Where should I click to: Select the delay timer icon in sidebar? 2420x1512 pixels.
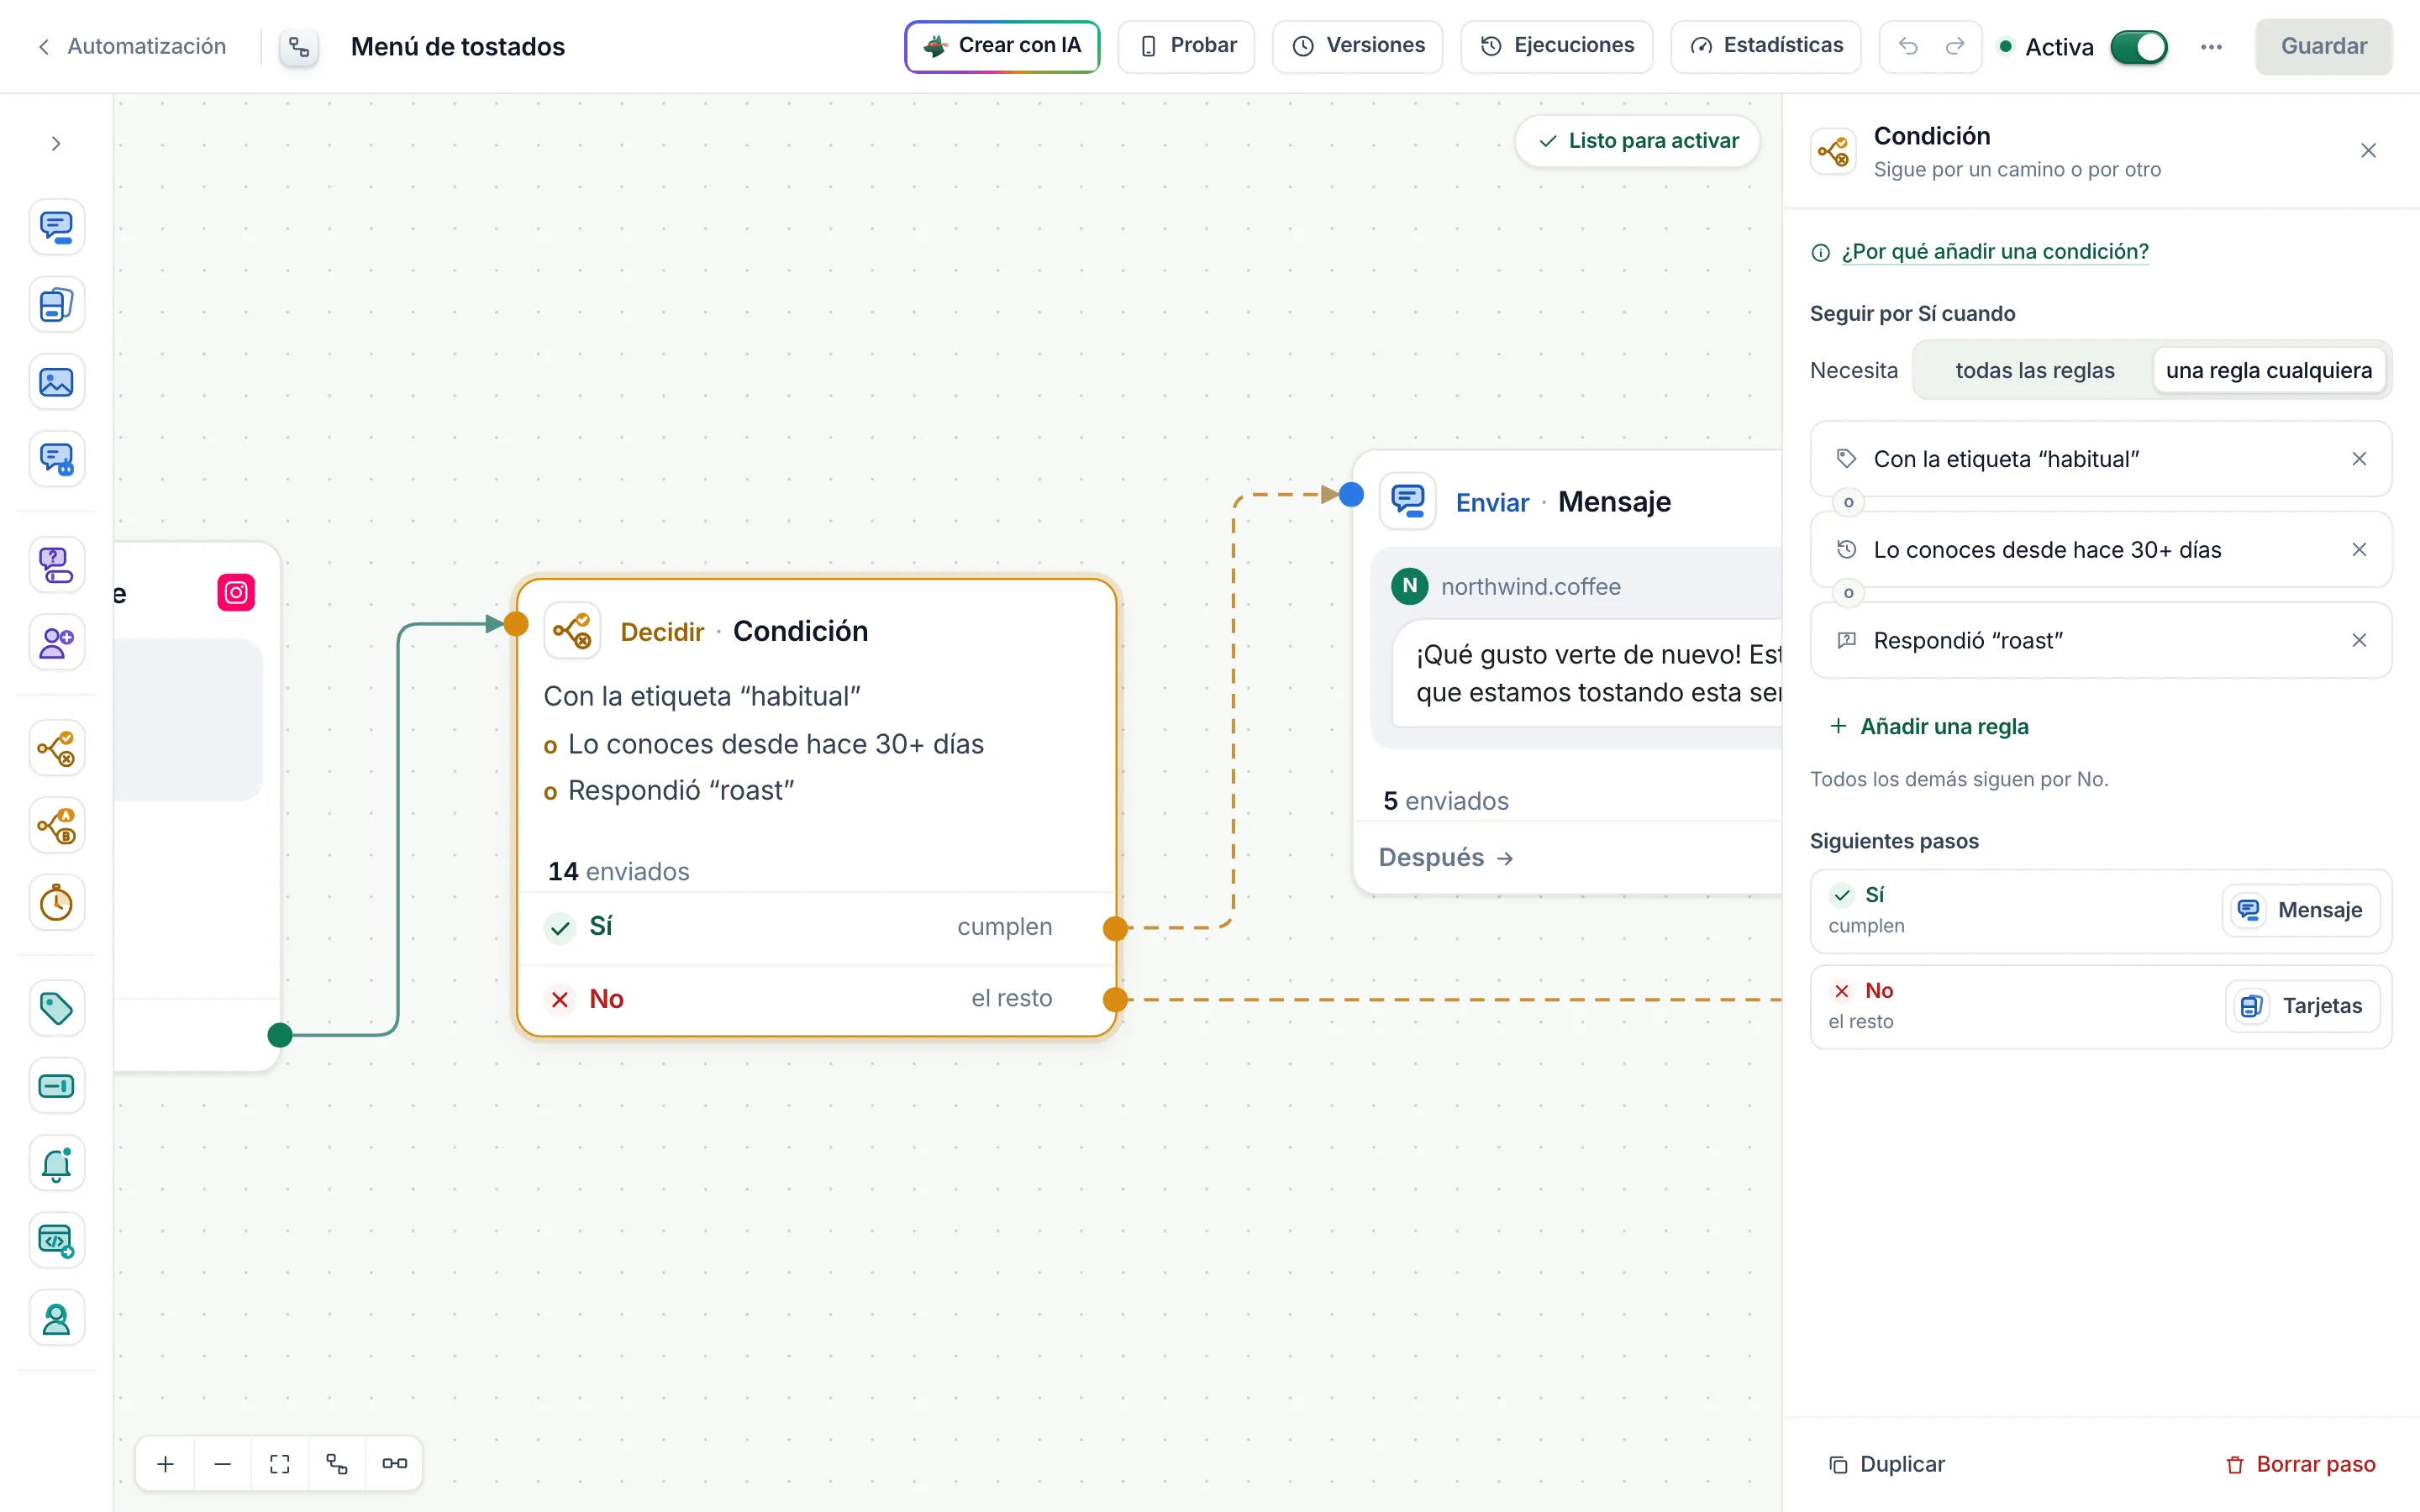click(x=56, y=903)
